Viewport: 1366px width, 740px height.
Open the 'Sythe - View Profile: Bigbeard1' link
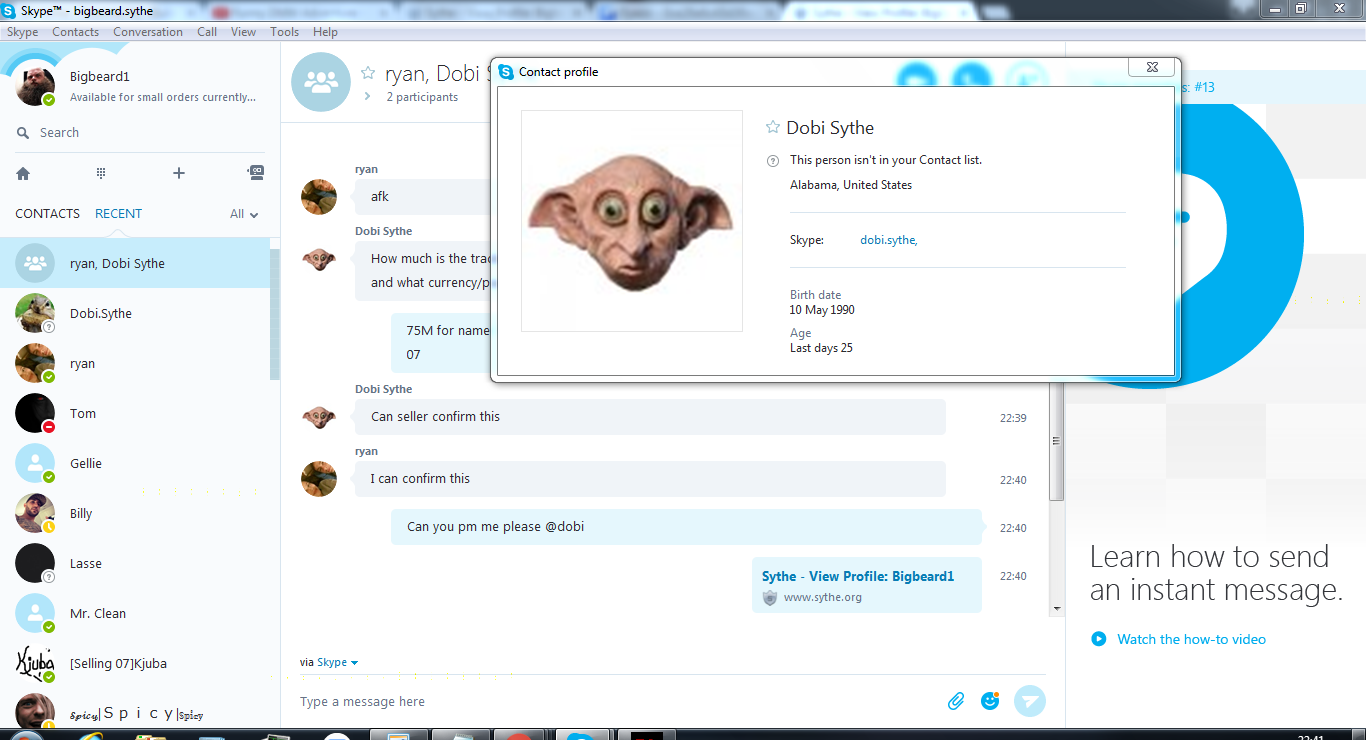[x=858, y=576]
